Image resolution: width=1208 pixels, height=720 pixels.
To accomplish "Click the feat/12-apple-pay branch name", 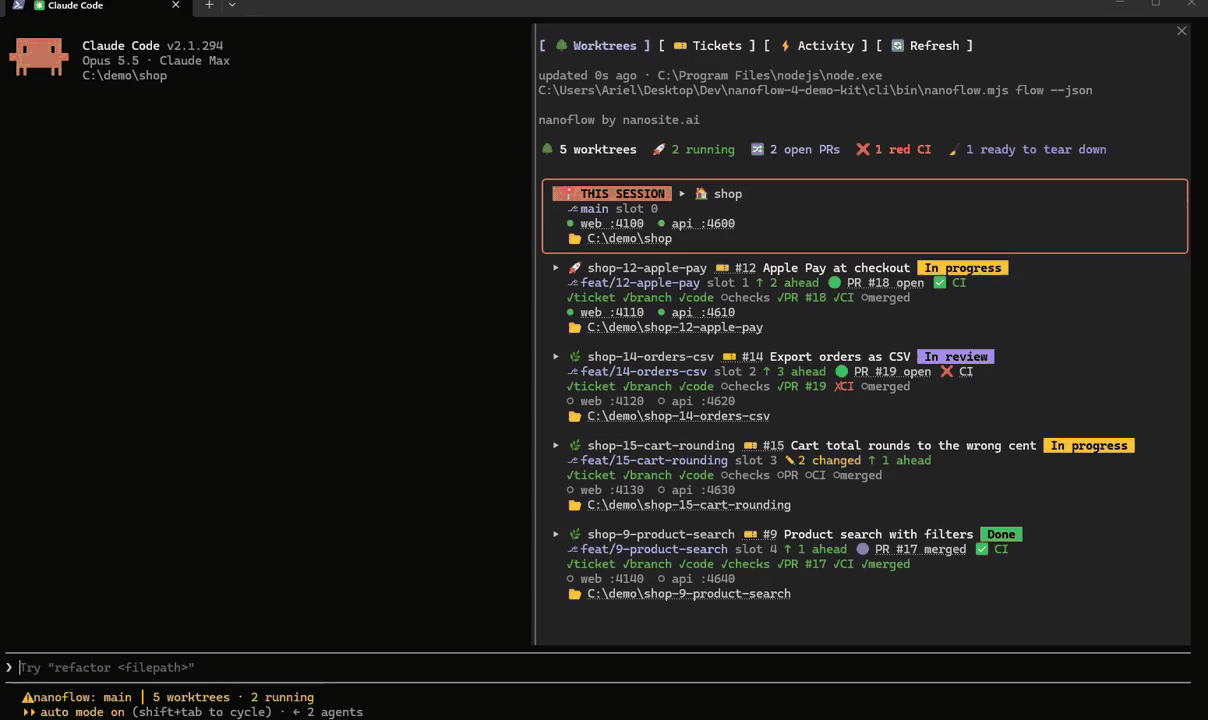I will tap(640, 283).
